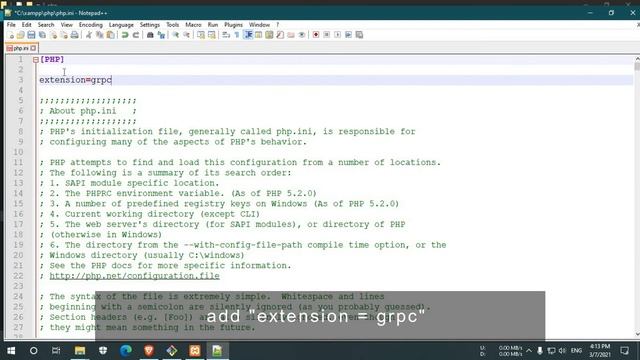Click the Paste toolbar icon
640x360 pixels.
pyautogui.click(x=110, y=35)
